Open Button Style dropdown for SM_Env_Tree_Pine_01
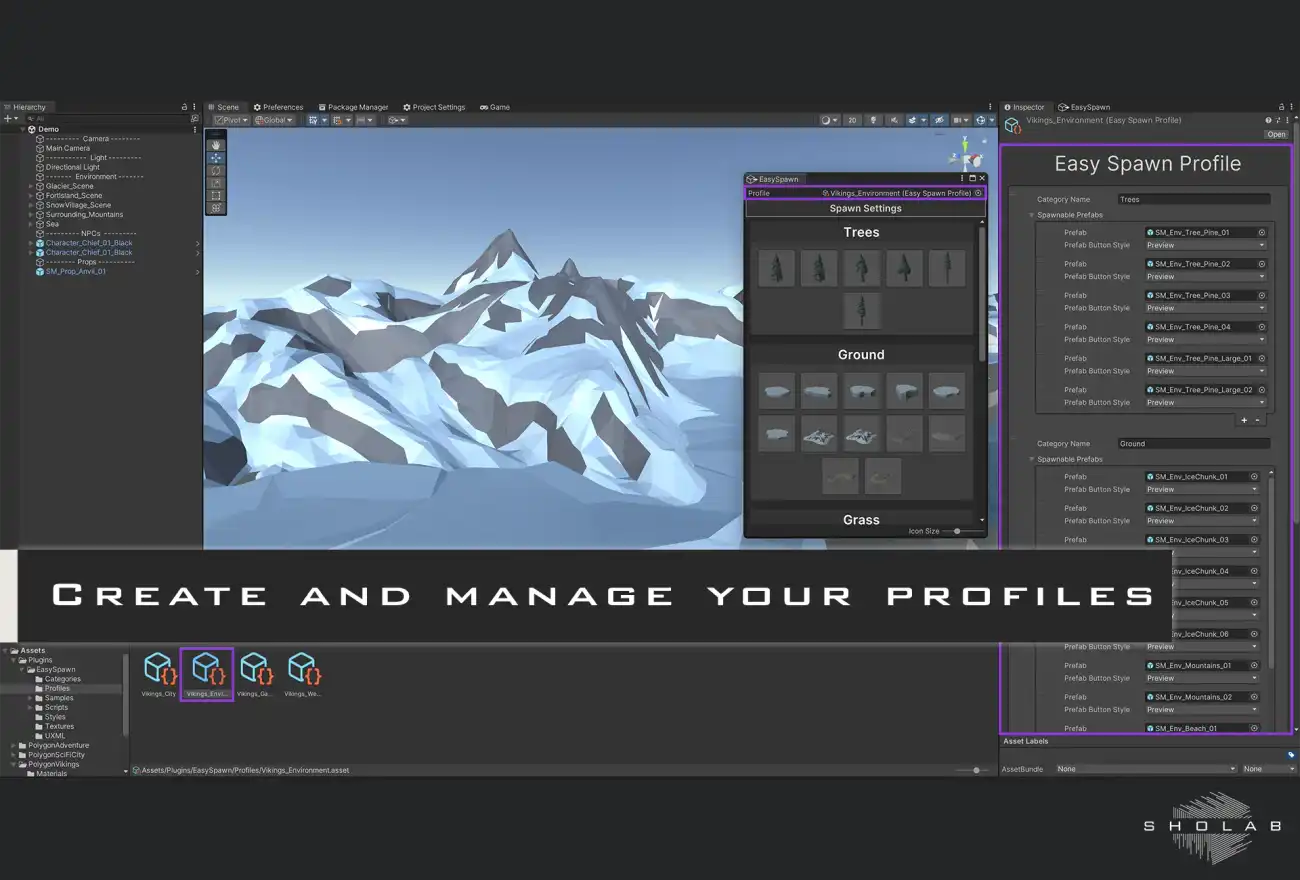This screenshot has width=1300, height=880. pyautogui.click(x=1206, y=245)
